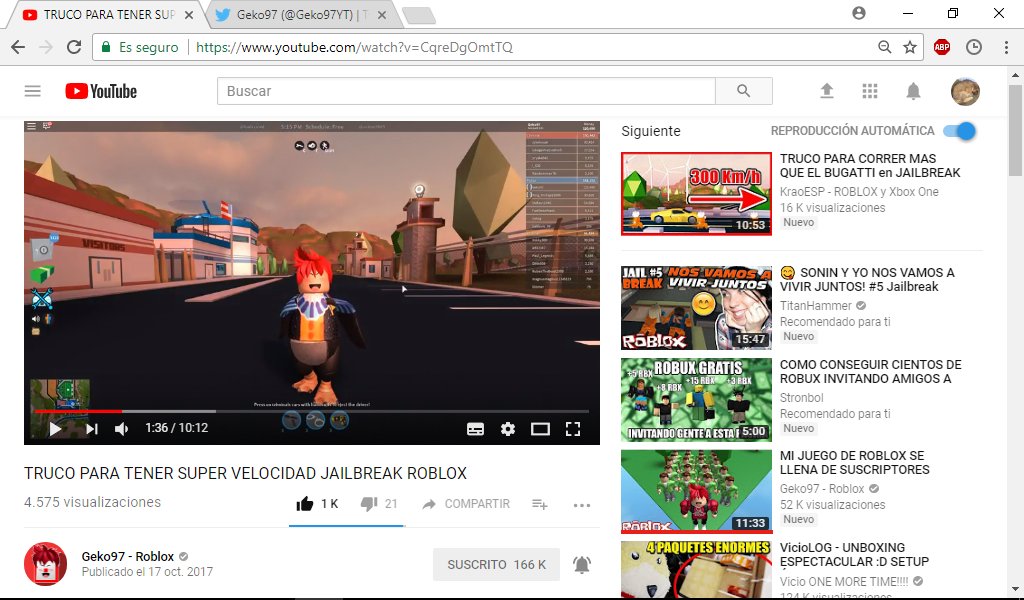The image size is (1024, 600).
Task: Open the JAIL BREAK #5 video thumbnail
Action: [x=696, y=308]
